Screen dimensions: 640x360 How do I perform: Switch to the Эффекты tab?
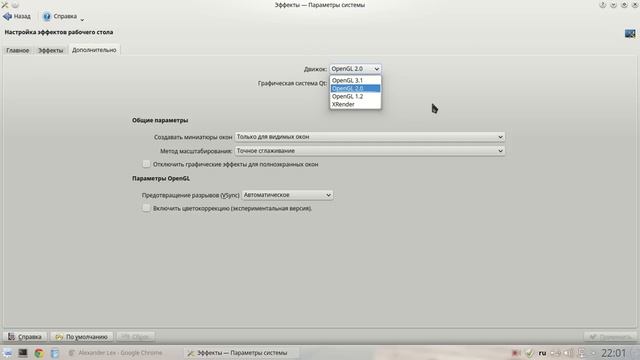pyautogui.click(x=51, y=50)
